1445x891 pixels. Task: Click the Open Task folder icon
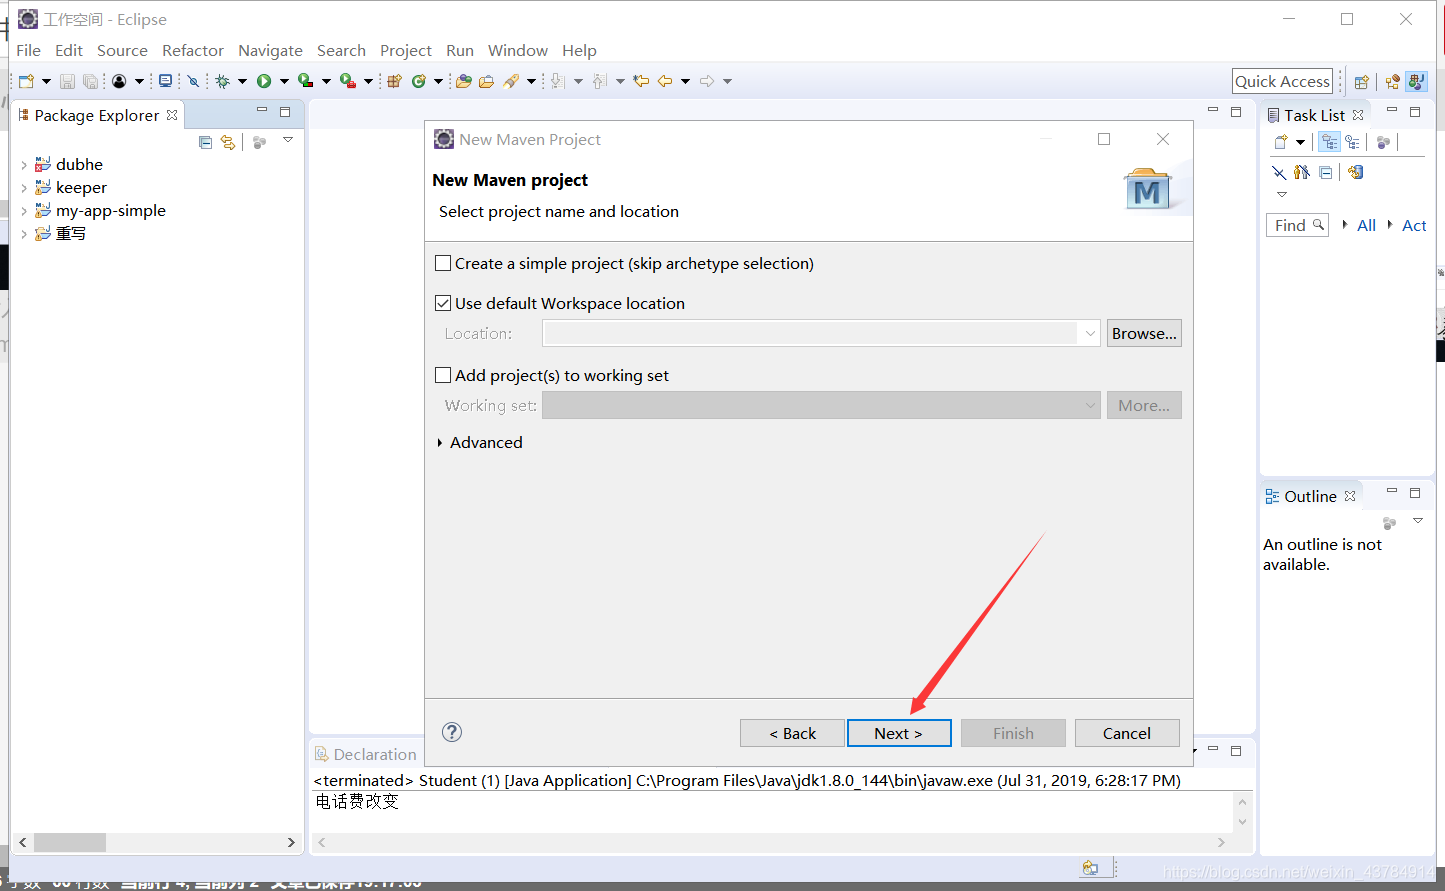487,81
